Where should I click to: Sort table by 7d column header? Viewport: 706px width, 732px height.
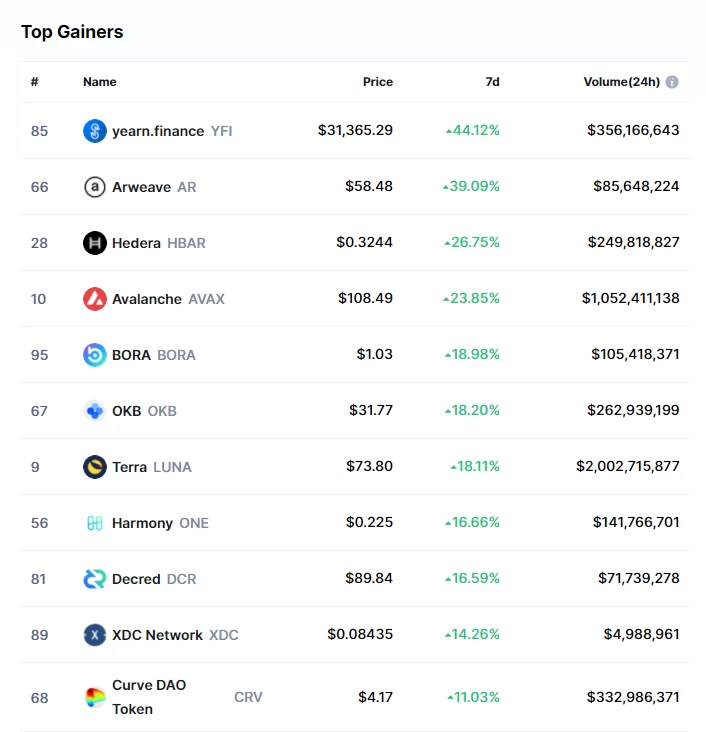click(x=492, y=82)
